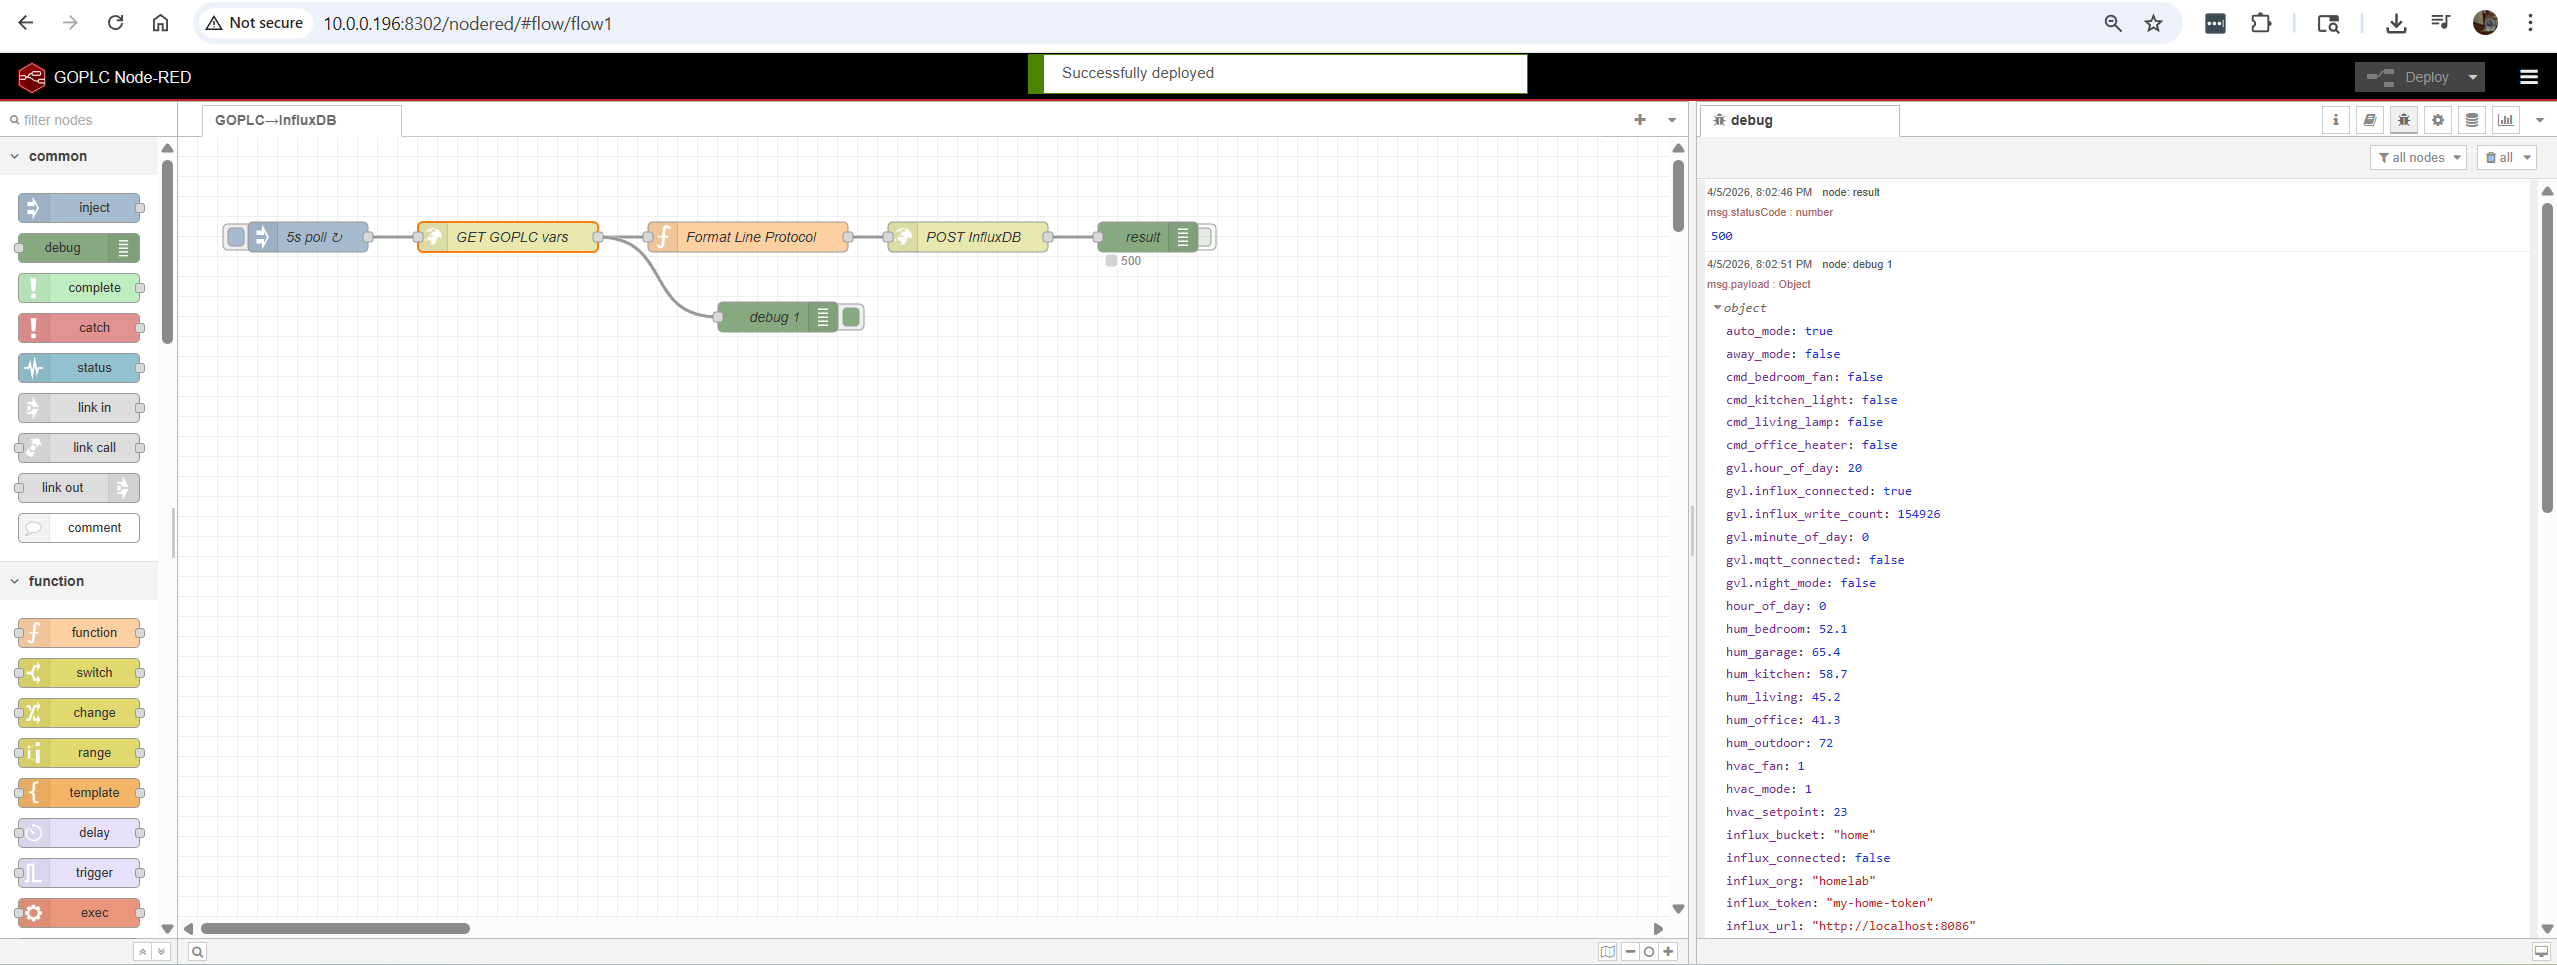The height and width of the screenshot is (965, 2557).
Task: Open the flow tabs list dropdown
Action: 1672,120
